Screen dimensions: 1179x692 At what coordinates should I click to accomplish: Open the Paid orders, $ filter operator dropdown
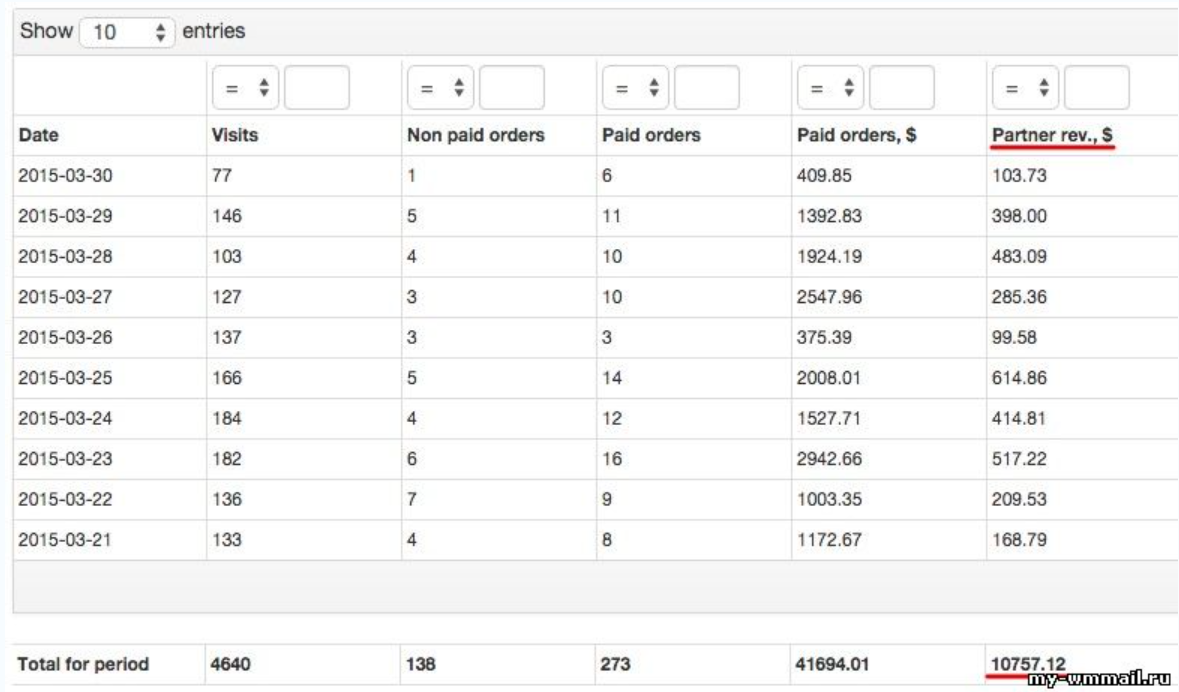pyautogui.click(x=829, y=88)
